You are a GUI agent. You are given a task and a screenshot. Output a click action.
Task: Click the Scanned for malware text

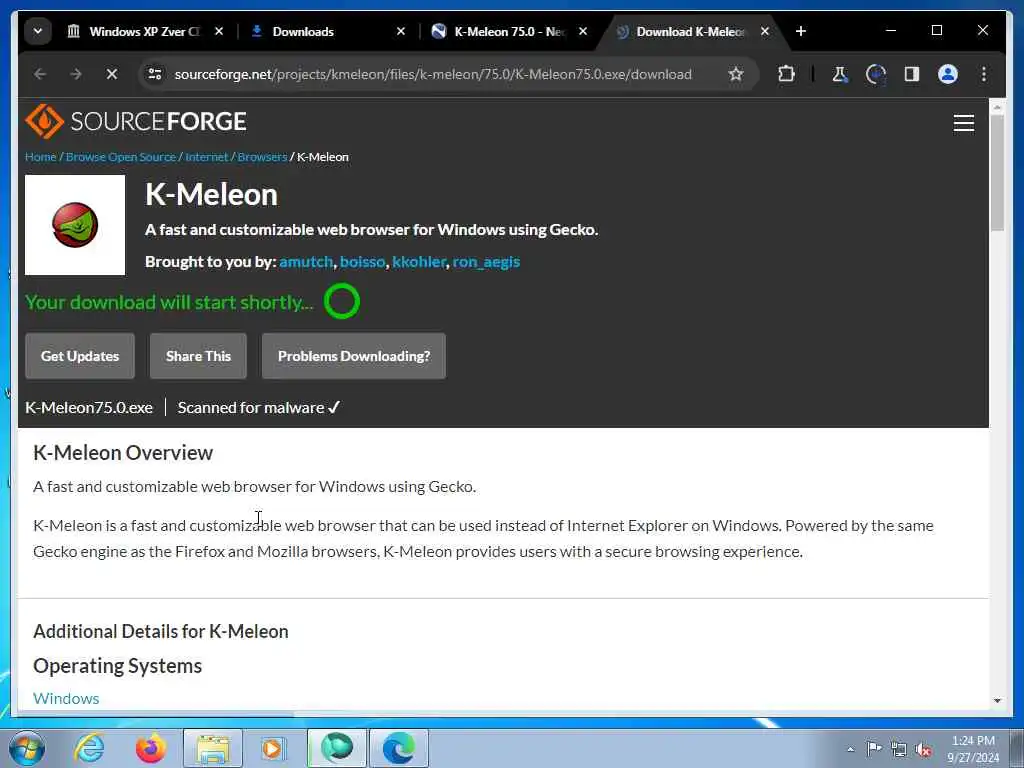coord(259,408)
